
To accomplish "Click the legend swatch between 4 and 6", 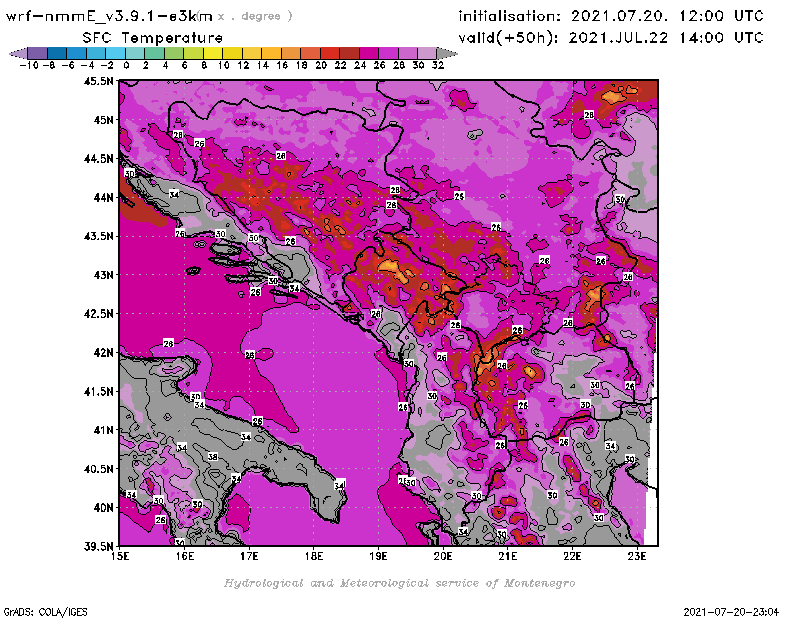I will coord(174,53).
